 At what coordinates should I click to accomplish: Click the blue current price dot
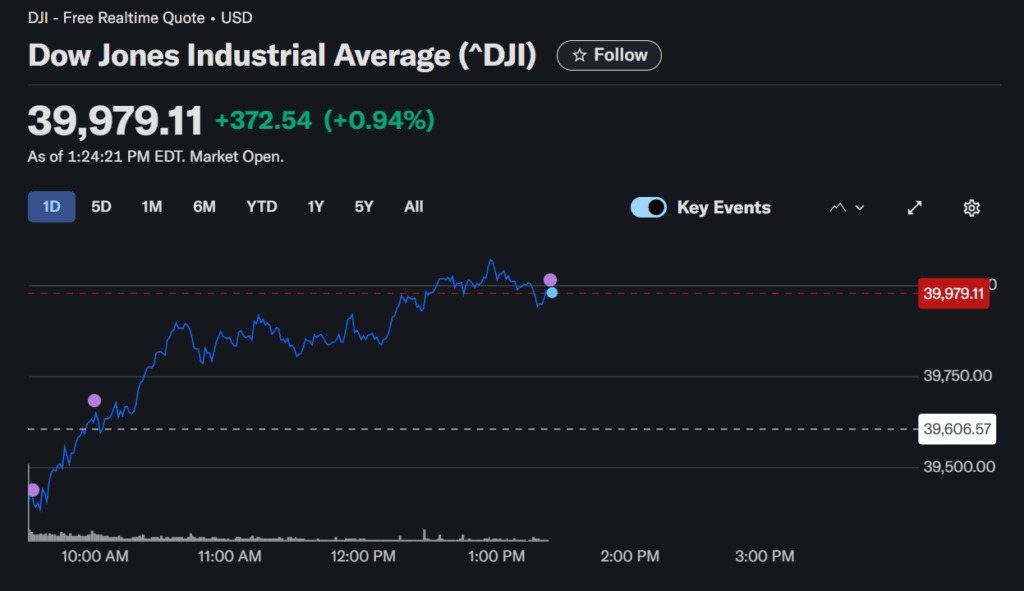(552, 292)
